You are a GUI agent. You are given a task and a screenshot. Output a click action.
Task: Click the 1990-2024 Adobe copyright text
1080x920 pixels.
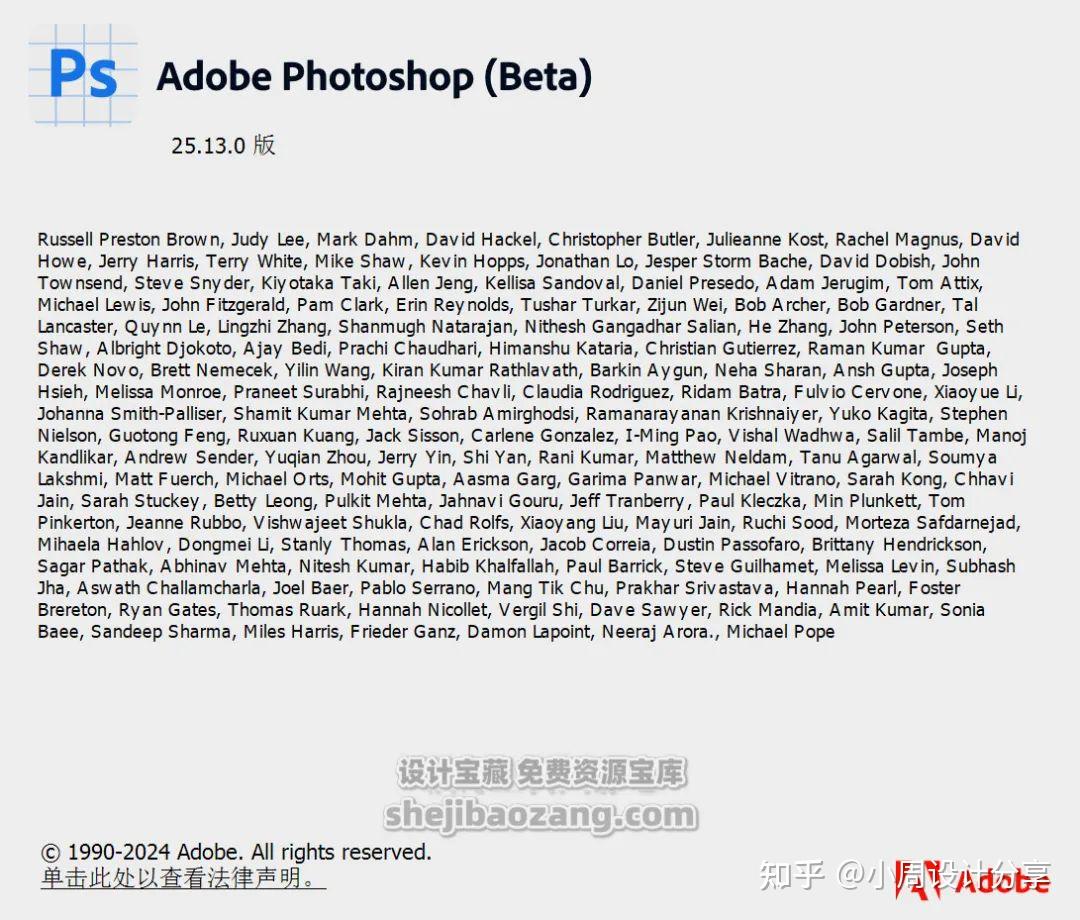pyautogui.click(x=236, y=852)
